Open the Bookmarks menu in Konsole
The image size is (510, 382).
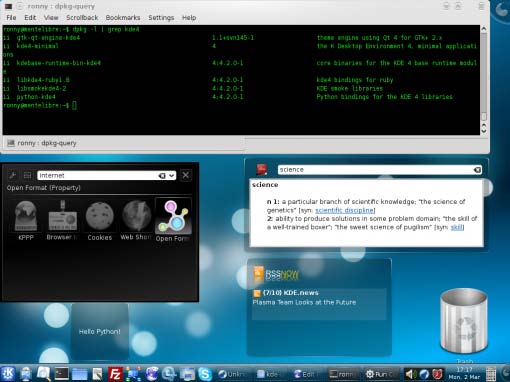point(123,18)
